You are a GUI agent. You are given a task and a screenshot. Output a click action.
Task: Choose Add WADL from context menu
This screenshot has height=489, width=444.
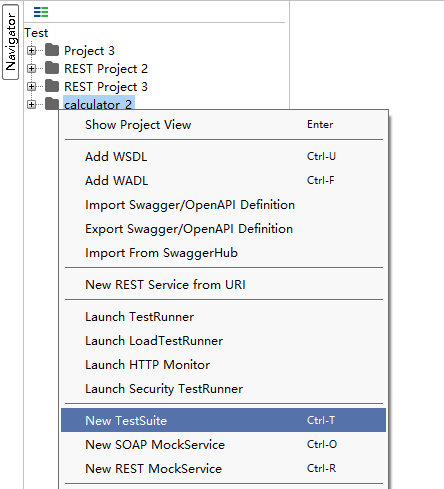click(223, 181)
